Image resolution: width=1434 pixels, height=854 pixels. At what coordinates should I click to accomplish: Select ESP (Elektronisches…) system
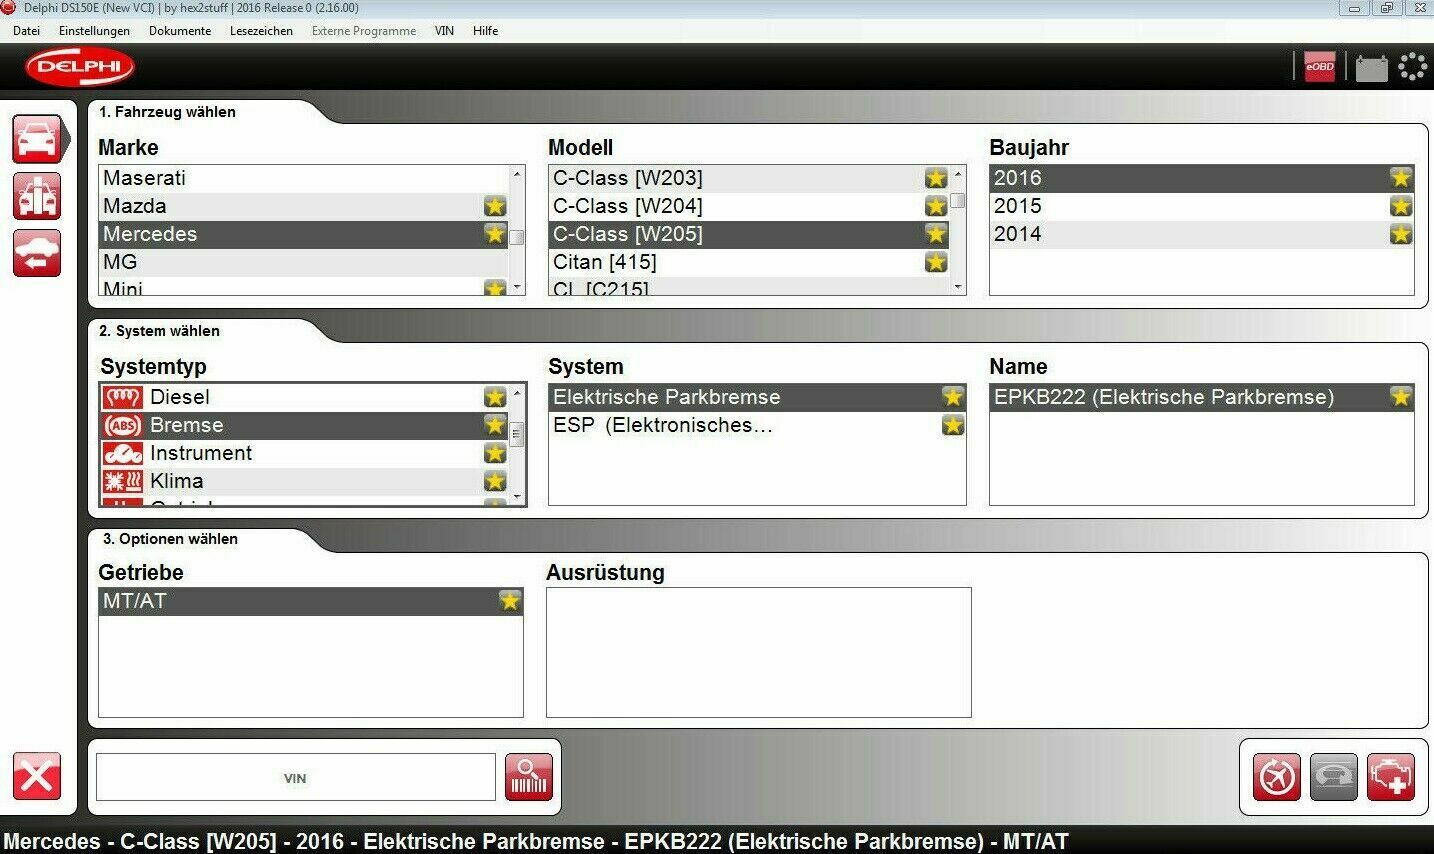[757, 425]
